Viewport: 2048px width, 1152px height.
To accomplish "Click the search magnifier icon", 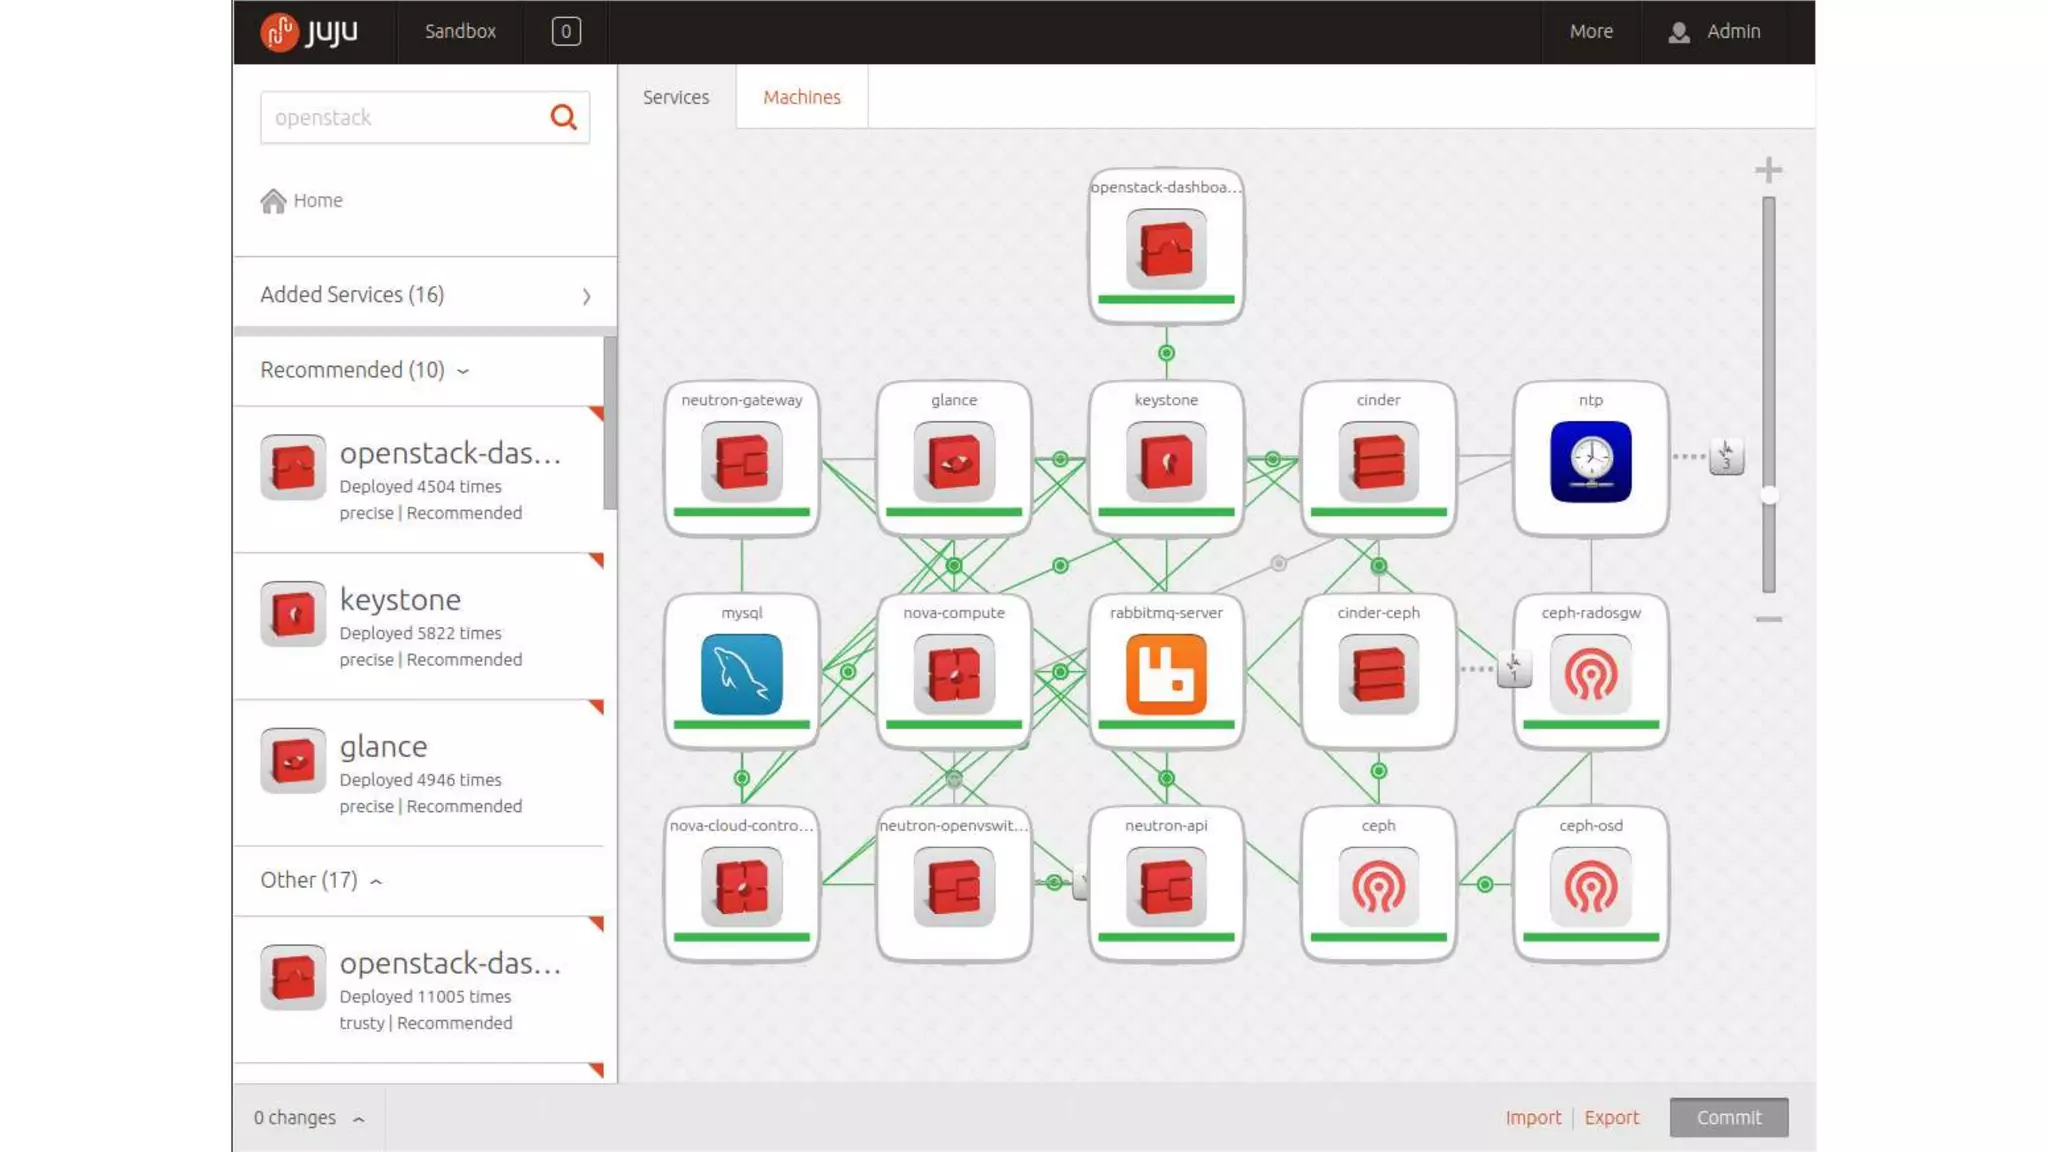I will [563, 117].
